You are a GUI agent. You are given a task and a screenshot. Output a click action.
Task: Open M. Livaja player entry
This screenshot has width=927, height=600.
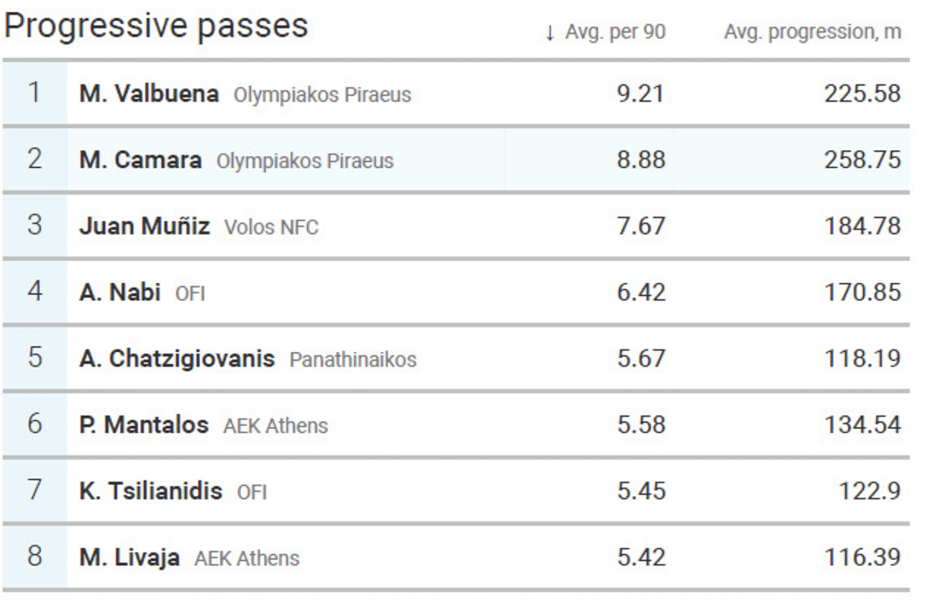129,557
